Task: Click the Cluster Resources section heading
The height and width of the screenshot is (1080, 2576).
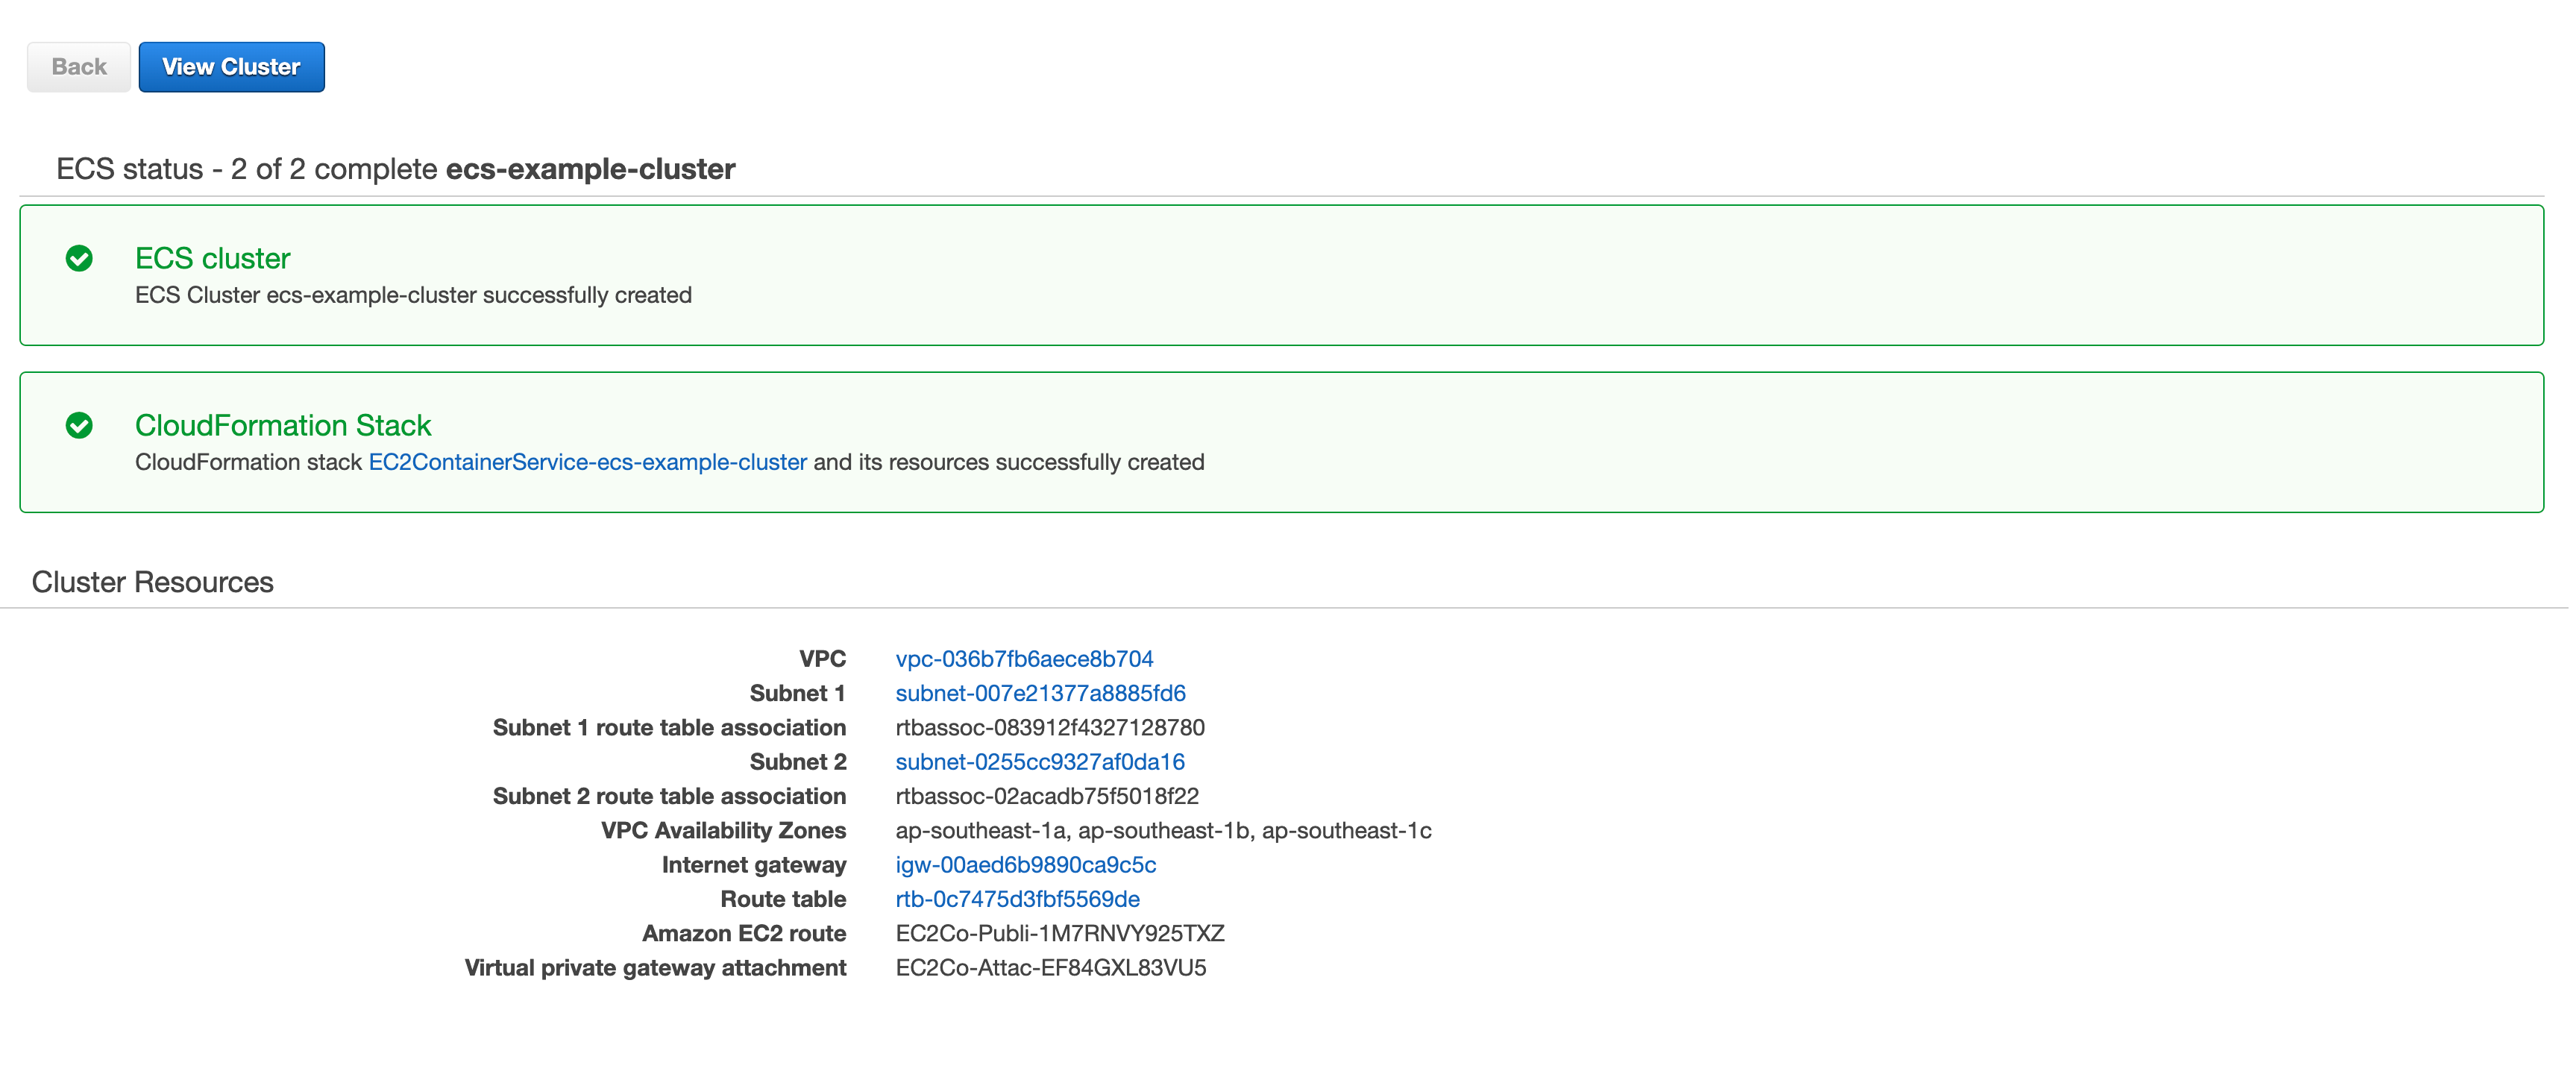Action: [x=152, y=582]
